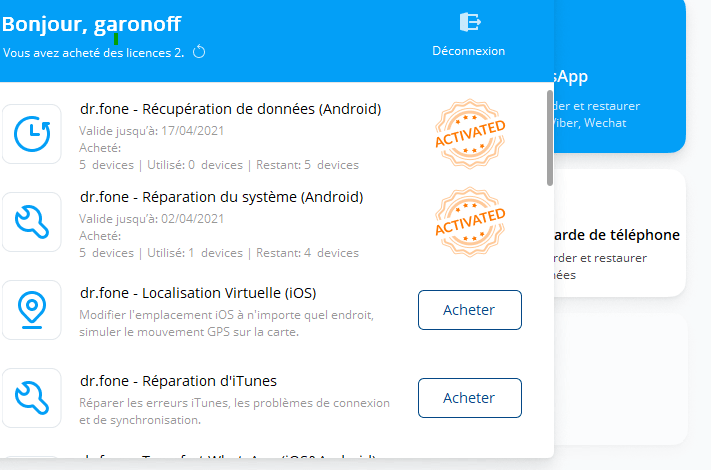The width and height of the screenshot is (711, 470).
Task: Click the ACTIVATED stamp for data recovery
Action: (470, 134)
